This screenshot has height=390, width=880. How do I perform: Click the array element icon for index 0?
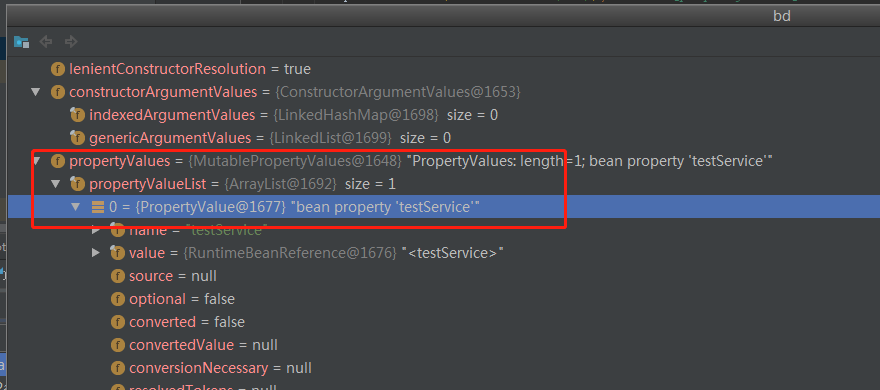pos(98,207)
